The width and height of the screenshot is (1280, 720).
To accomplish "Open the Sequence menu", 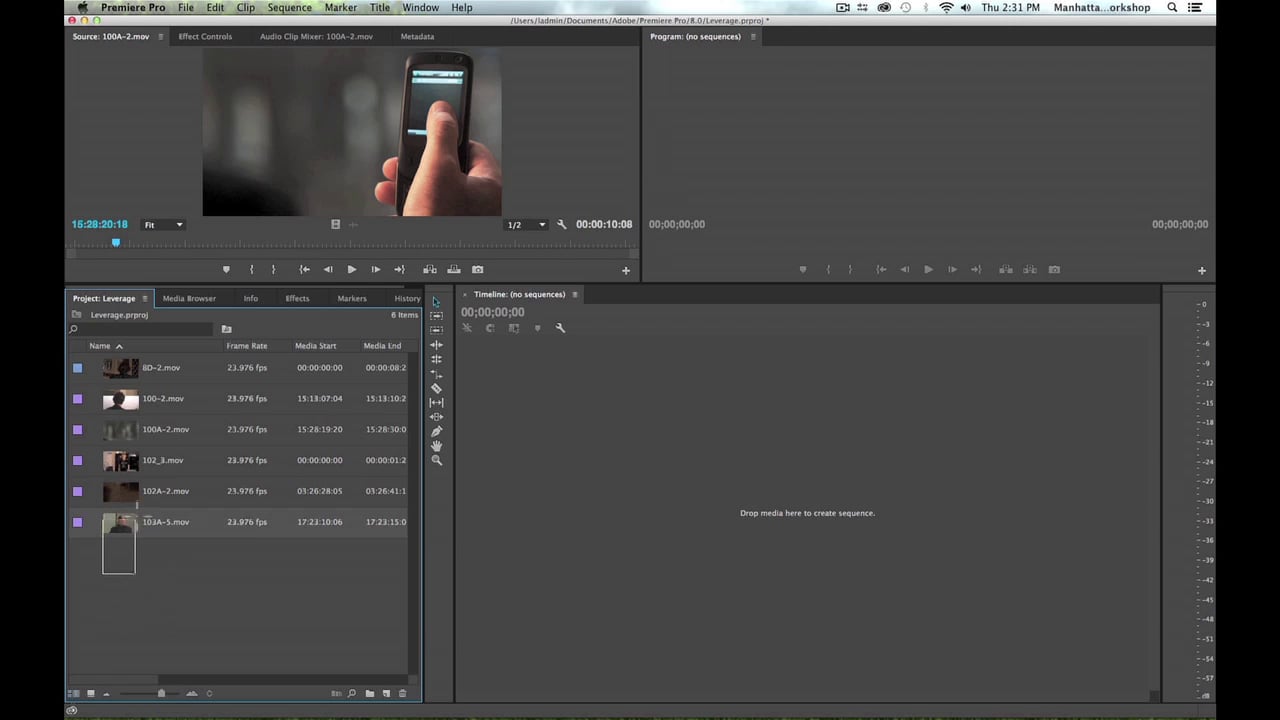I will coord(290,7).
